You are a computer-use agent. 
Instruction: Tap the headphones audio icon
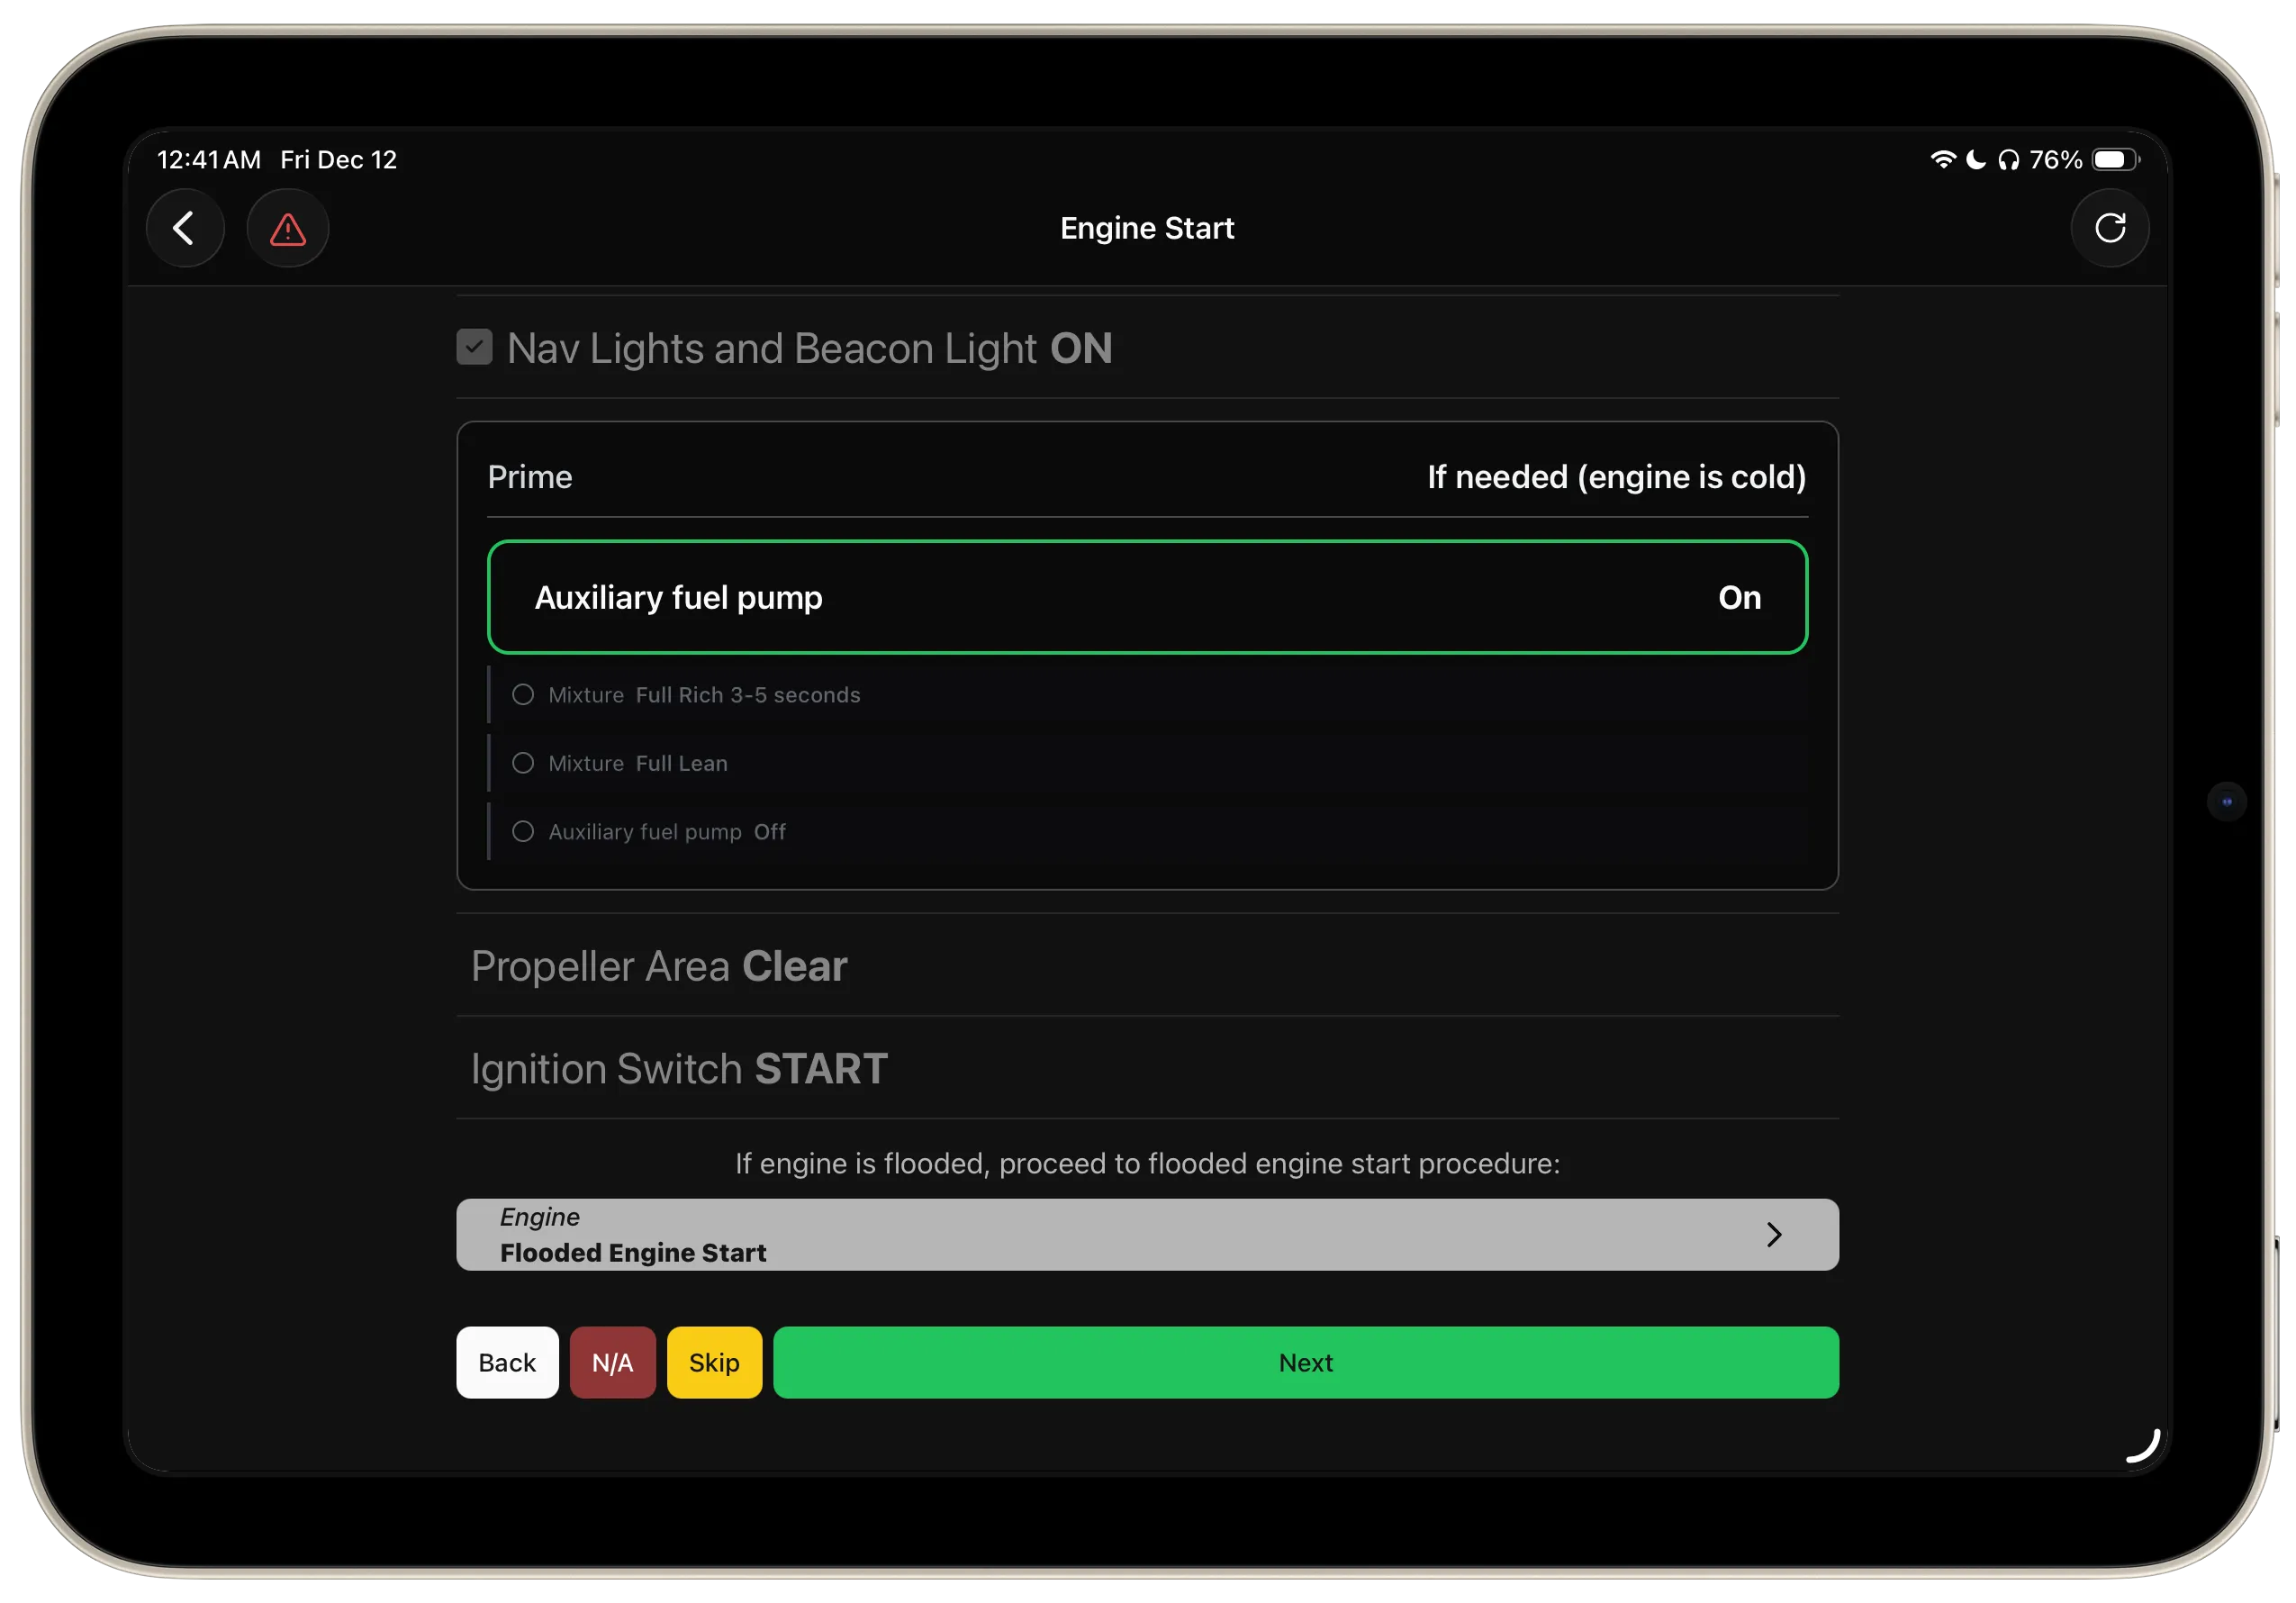click(2008, 158)
